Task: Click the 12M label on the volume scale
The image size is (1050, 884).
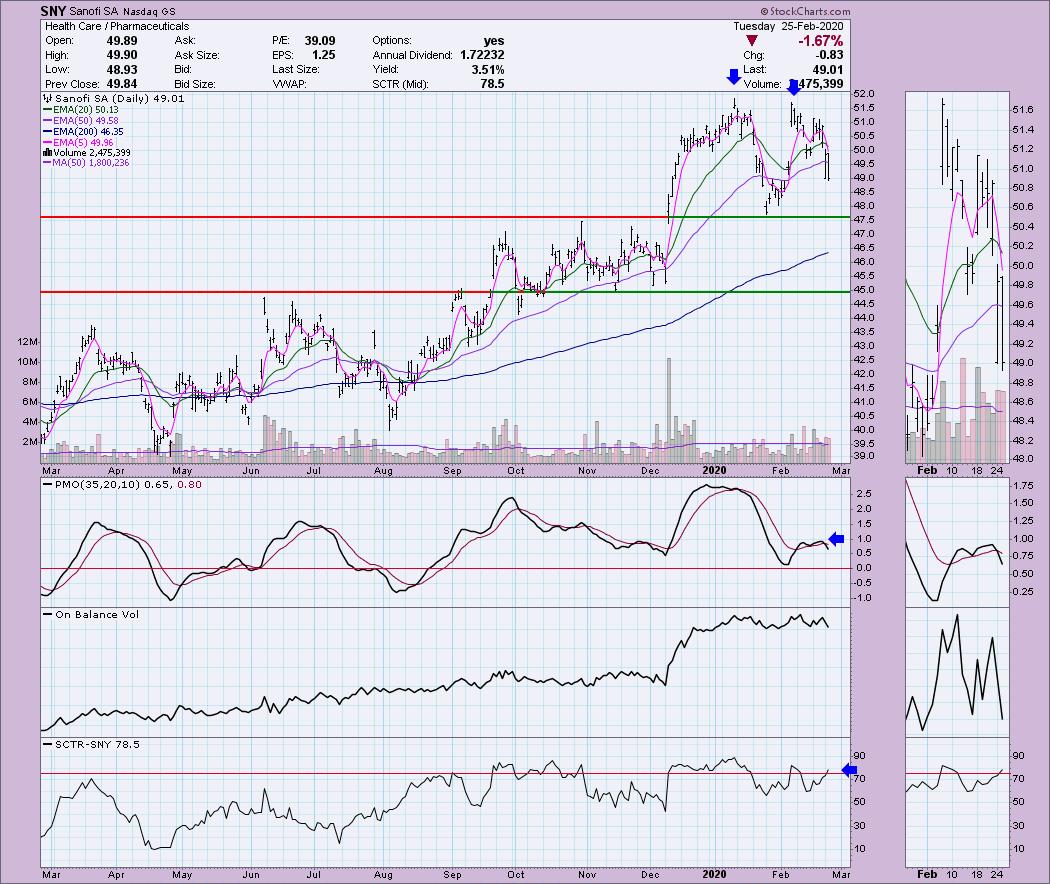Action: pos(28,342)
